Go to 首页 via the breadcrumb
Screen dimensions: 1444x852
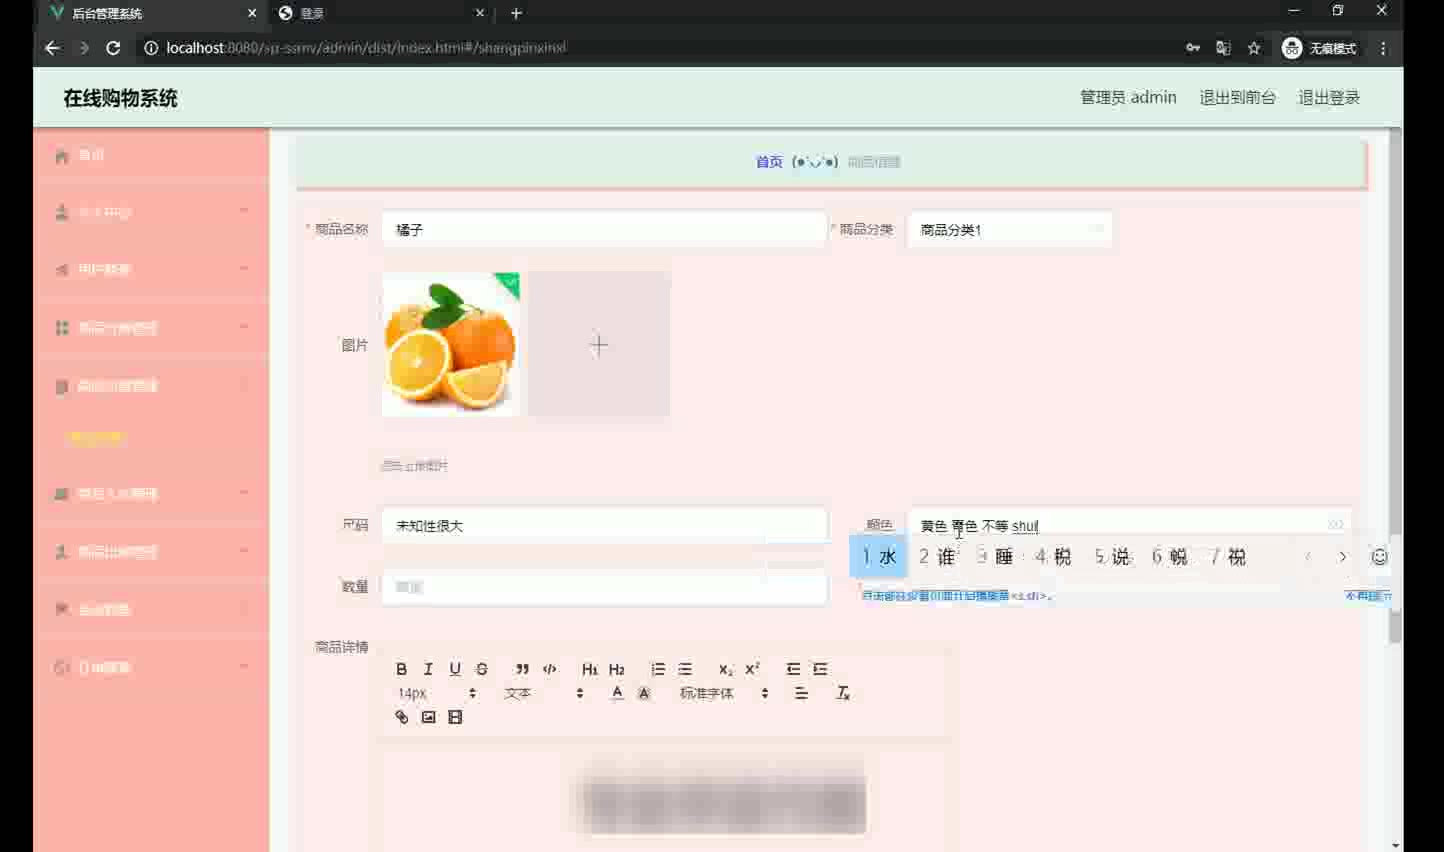click(x=769, y=162)
